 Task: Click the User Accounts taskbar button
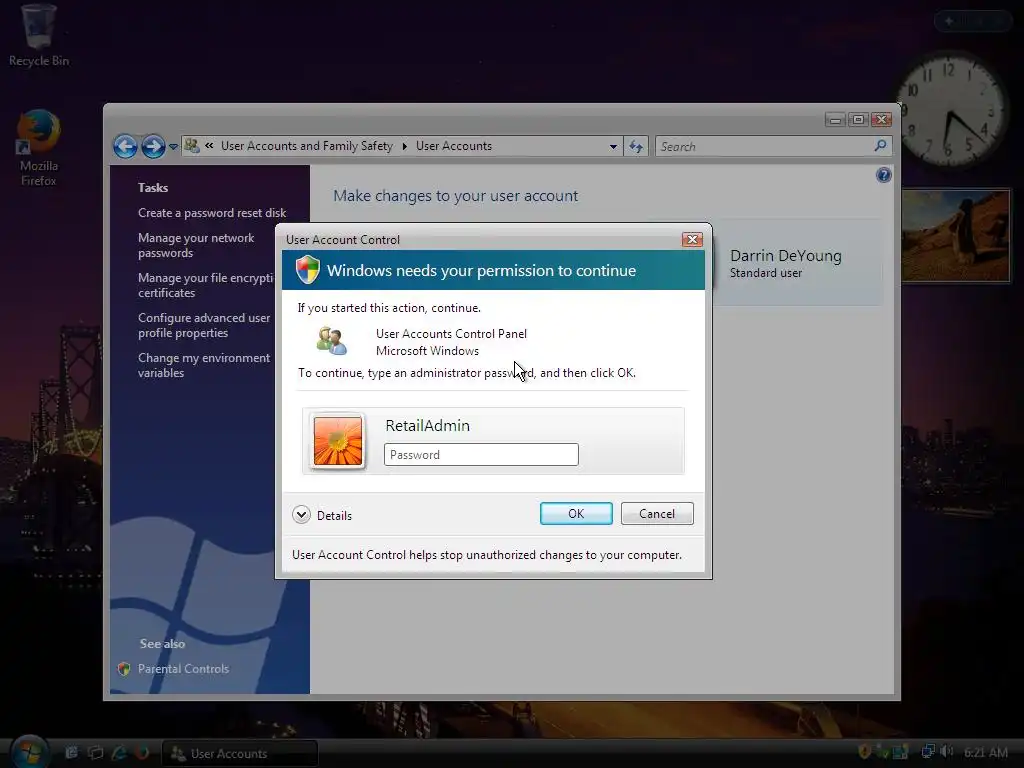point(240,754)
